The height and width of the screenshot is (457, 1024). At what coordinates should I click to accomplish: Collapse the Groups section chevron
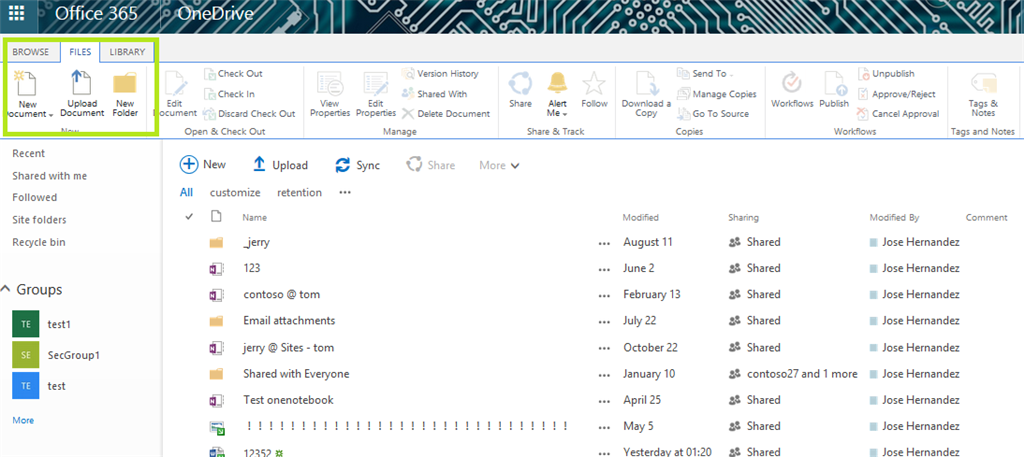pyautogui.click(x=6, y=289)
